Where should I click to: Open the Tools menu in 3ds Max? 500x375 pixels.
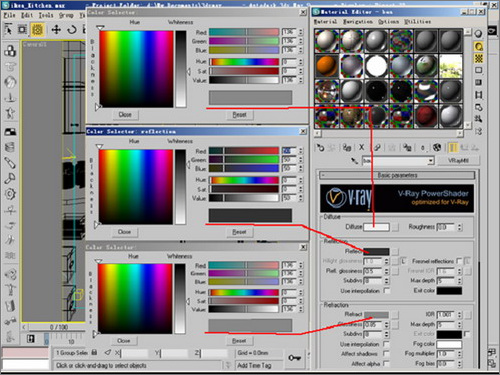[x=46, y=15]
